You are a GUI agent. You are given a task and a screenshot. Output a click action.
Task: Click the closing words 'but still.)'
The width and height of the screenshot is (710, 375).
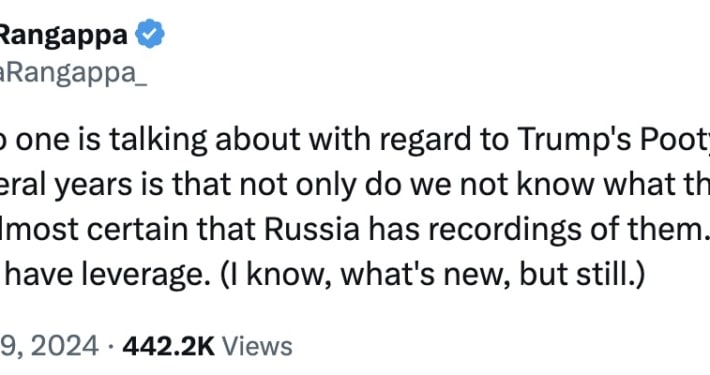582,274
